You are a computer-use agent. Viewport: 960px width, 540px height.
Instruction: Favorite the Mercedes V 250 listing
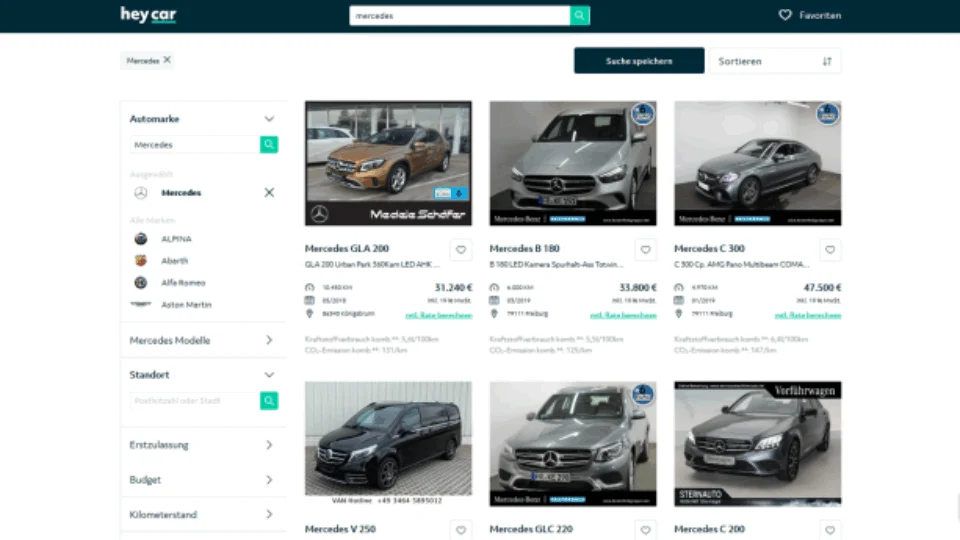pyautogui.click(x=461, y=530)
